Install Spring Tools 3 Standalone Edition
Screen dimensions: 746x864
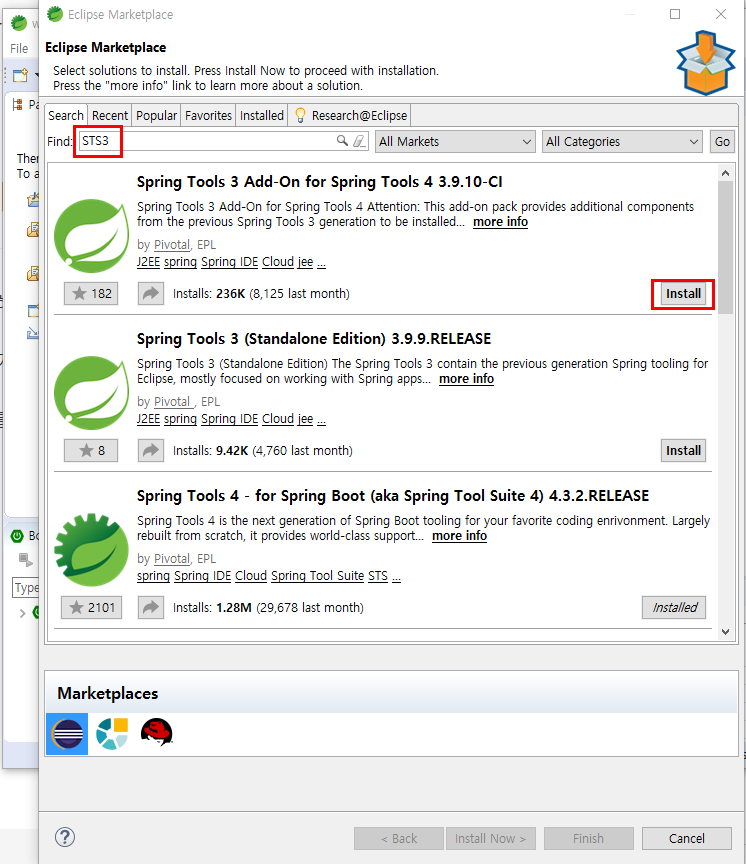coord(683,451)
